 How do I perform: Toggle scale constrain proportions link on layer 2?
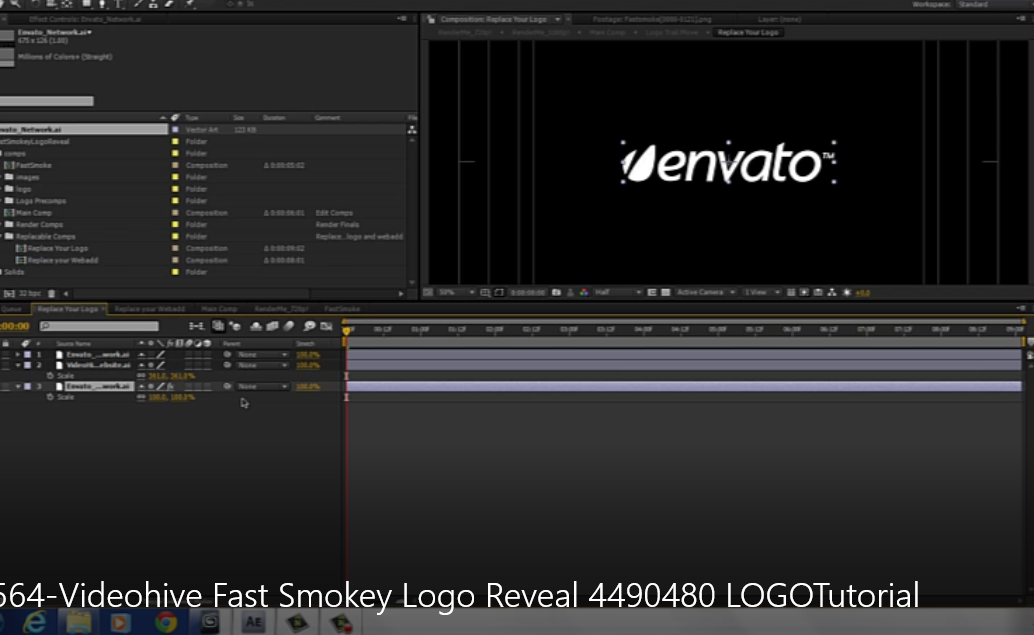[x=141, y=376]
